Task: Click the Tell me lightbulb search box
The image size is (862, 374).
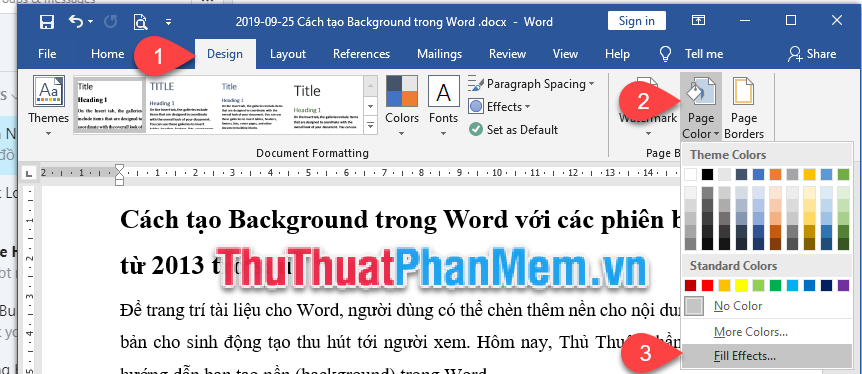Action: [691, 54]
